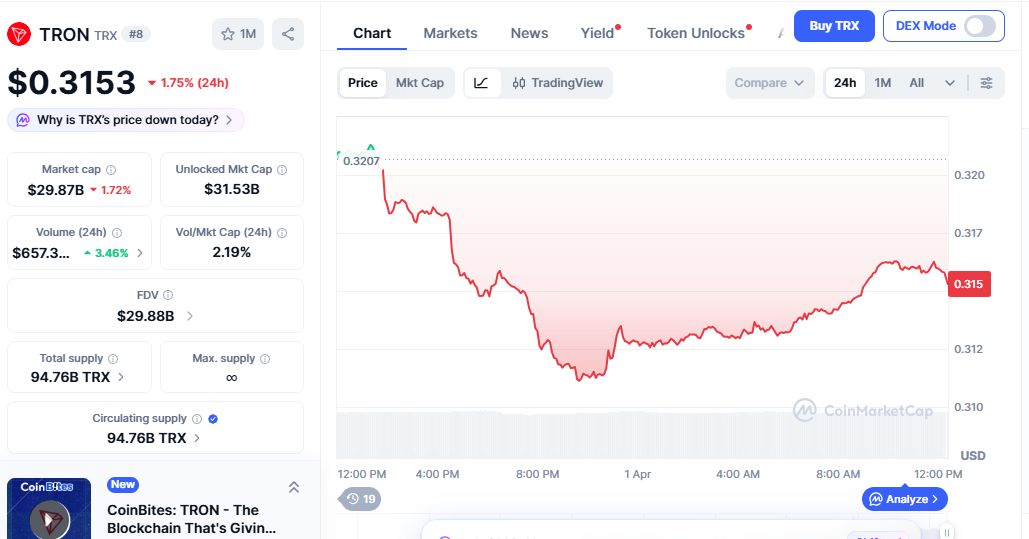Click info icon beside Vol/Mkt Cap (24h)

click(x=282, y=232)
